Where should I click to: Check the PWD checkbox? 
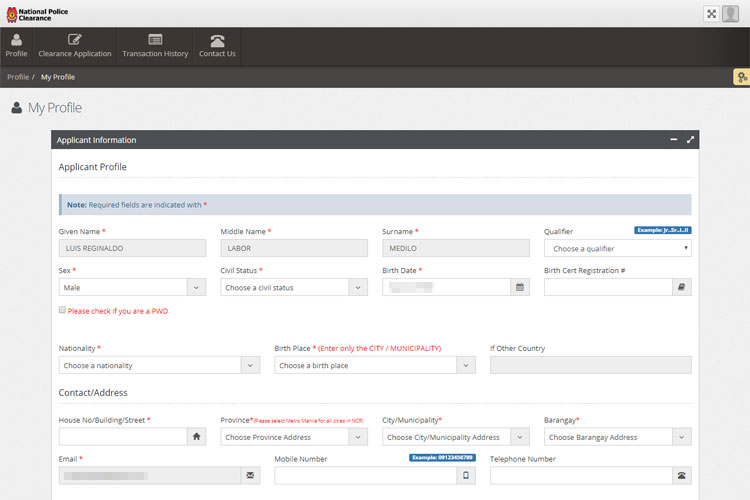(62, 310)
